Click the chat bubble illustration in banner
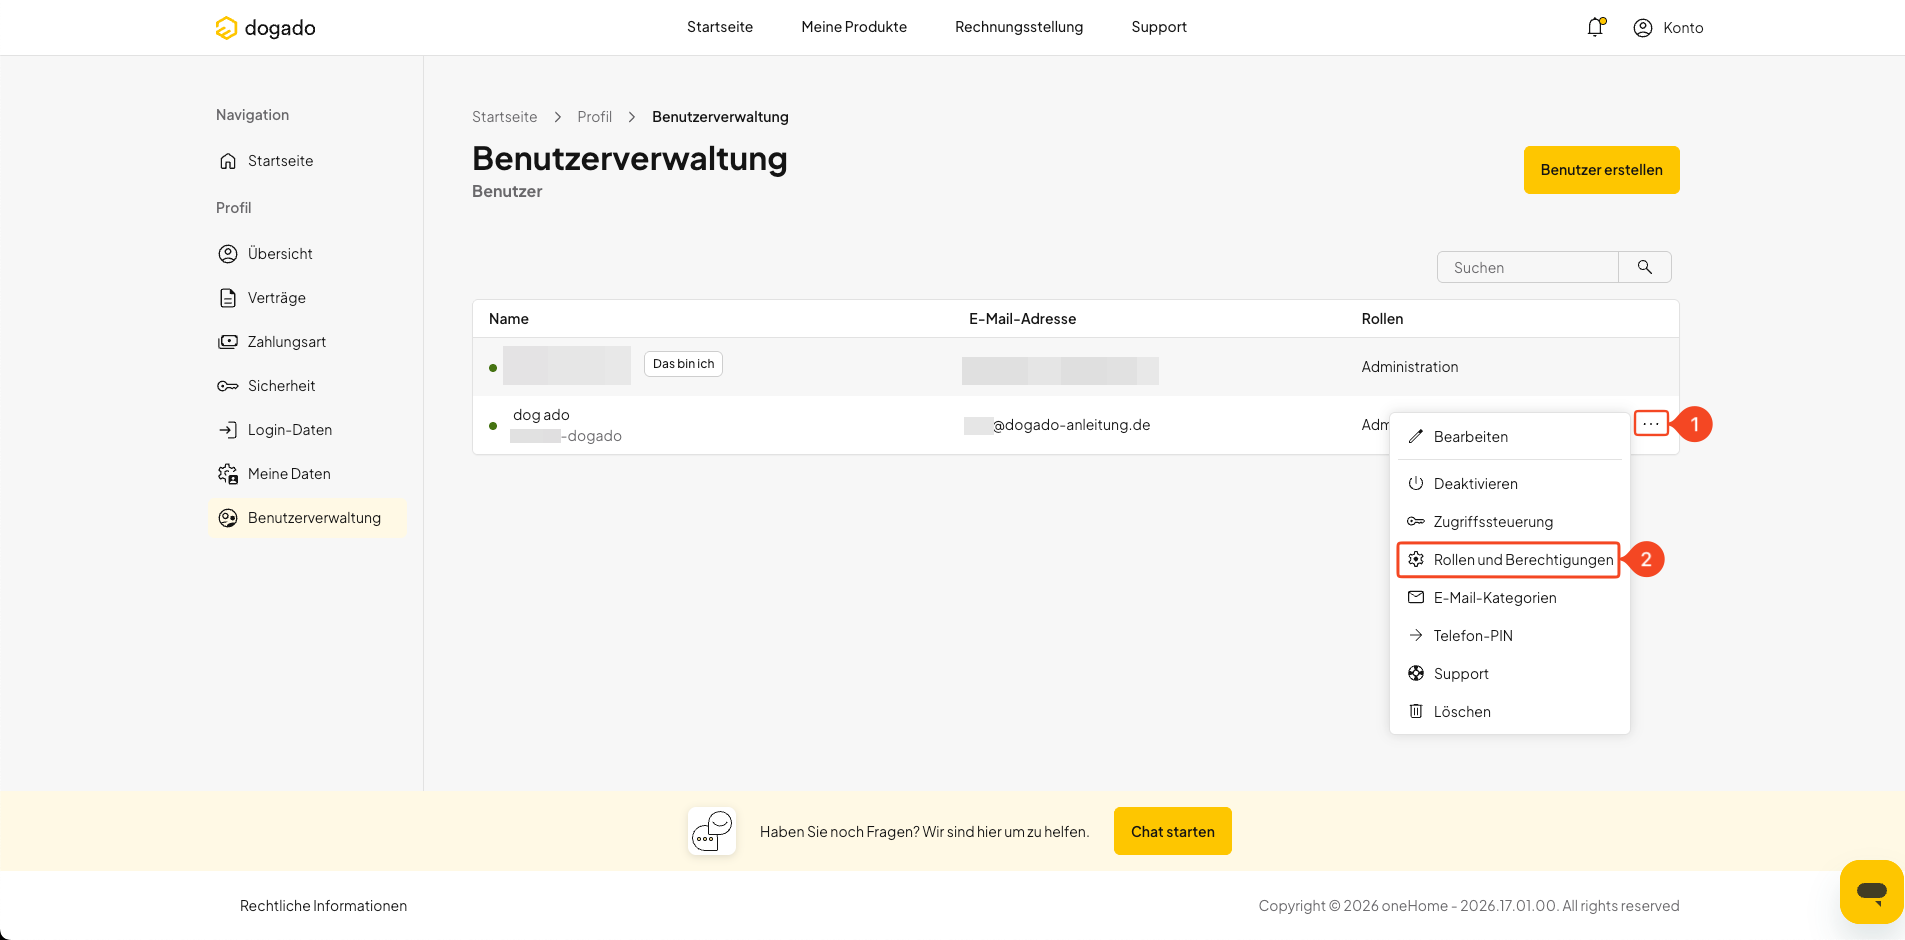The image size is (1905, 940). pos(712,831)
